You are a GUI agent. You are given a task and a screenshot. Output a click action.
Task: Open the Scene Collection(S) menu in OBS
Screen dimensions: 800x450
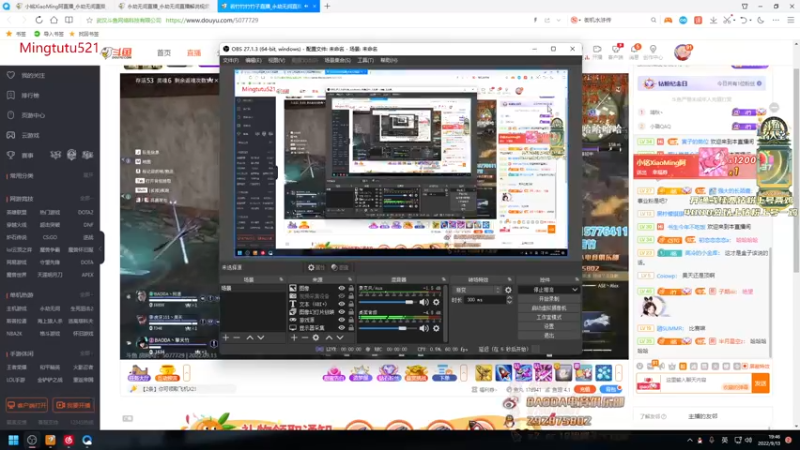(337, 60)
